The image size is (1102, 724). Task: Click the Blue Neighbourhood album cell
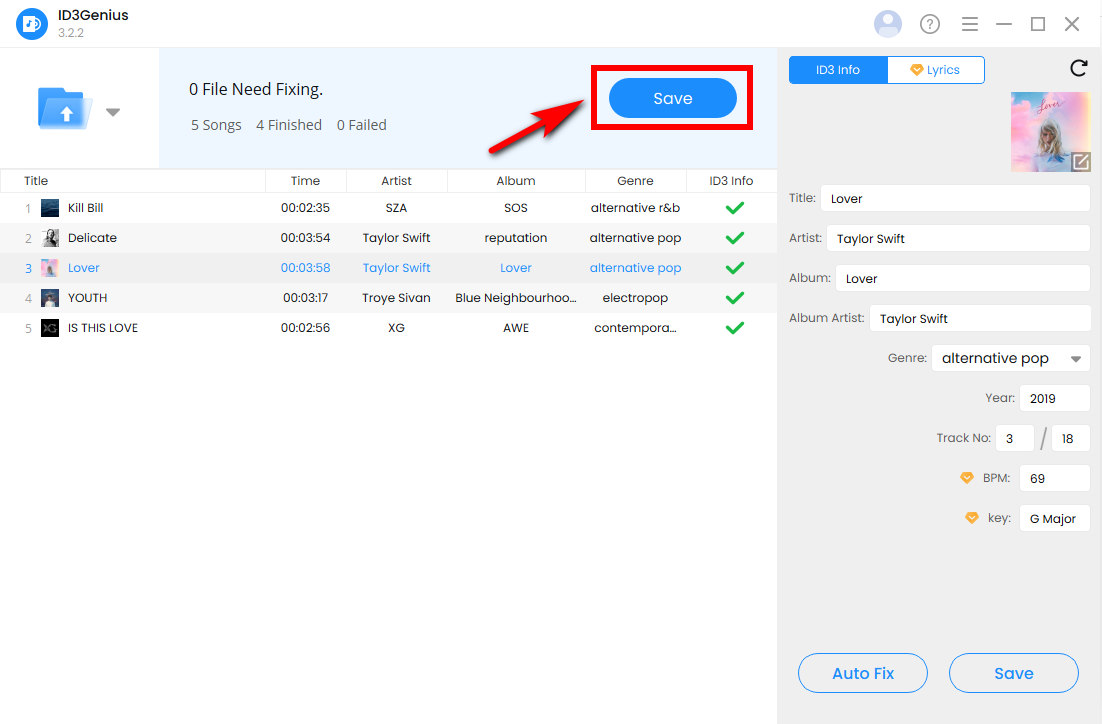pyautogui.click(x=516, y=298)
